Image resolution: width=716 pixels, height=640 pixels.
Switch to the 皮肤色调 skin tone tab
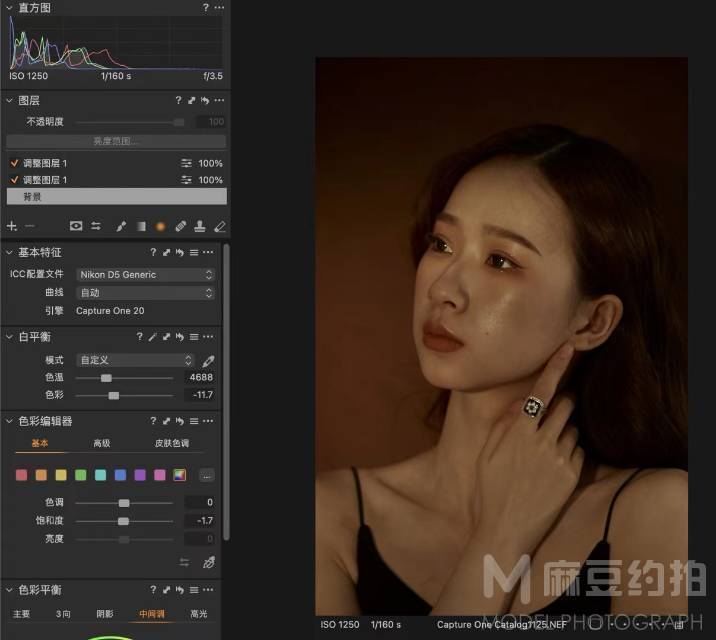coord(172,443)
